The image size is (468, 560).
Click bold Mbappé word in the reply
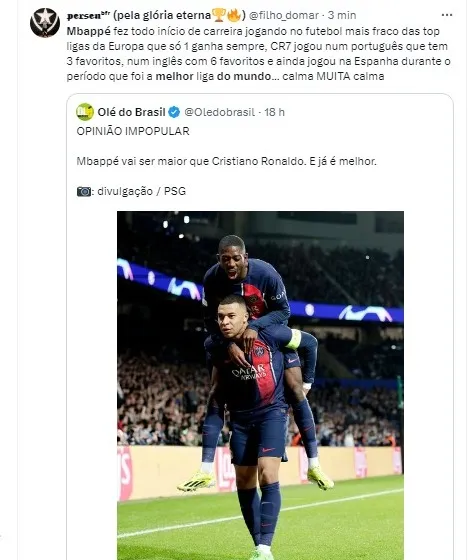pyautogui.click(x=89, y=31)
